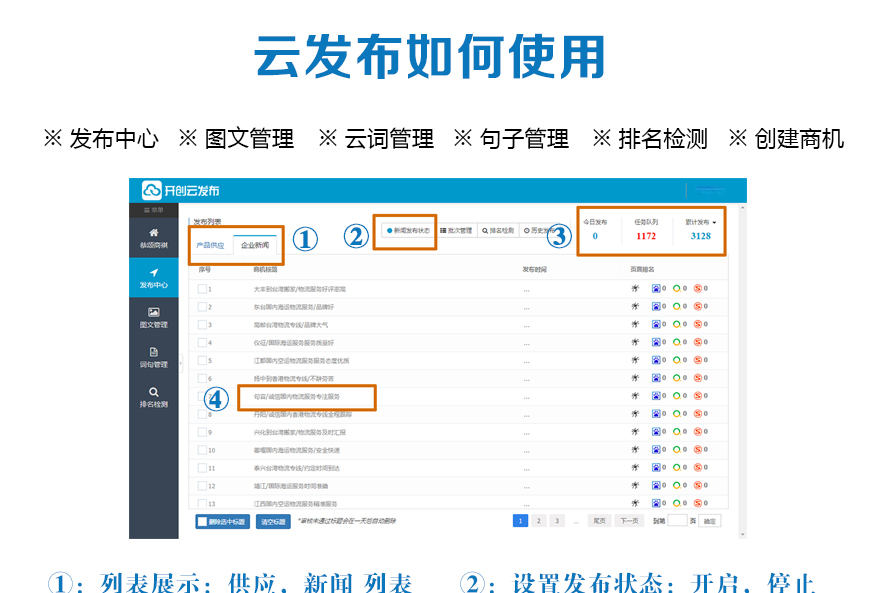The image size is (890, 593).
Task: Click the spider icon in row 1
Action: [x=635, y=288]
